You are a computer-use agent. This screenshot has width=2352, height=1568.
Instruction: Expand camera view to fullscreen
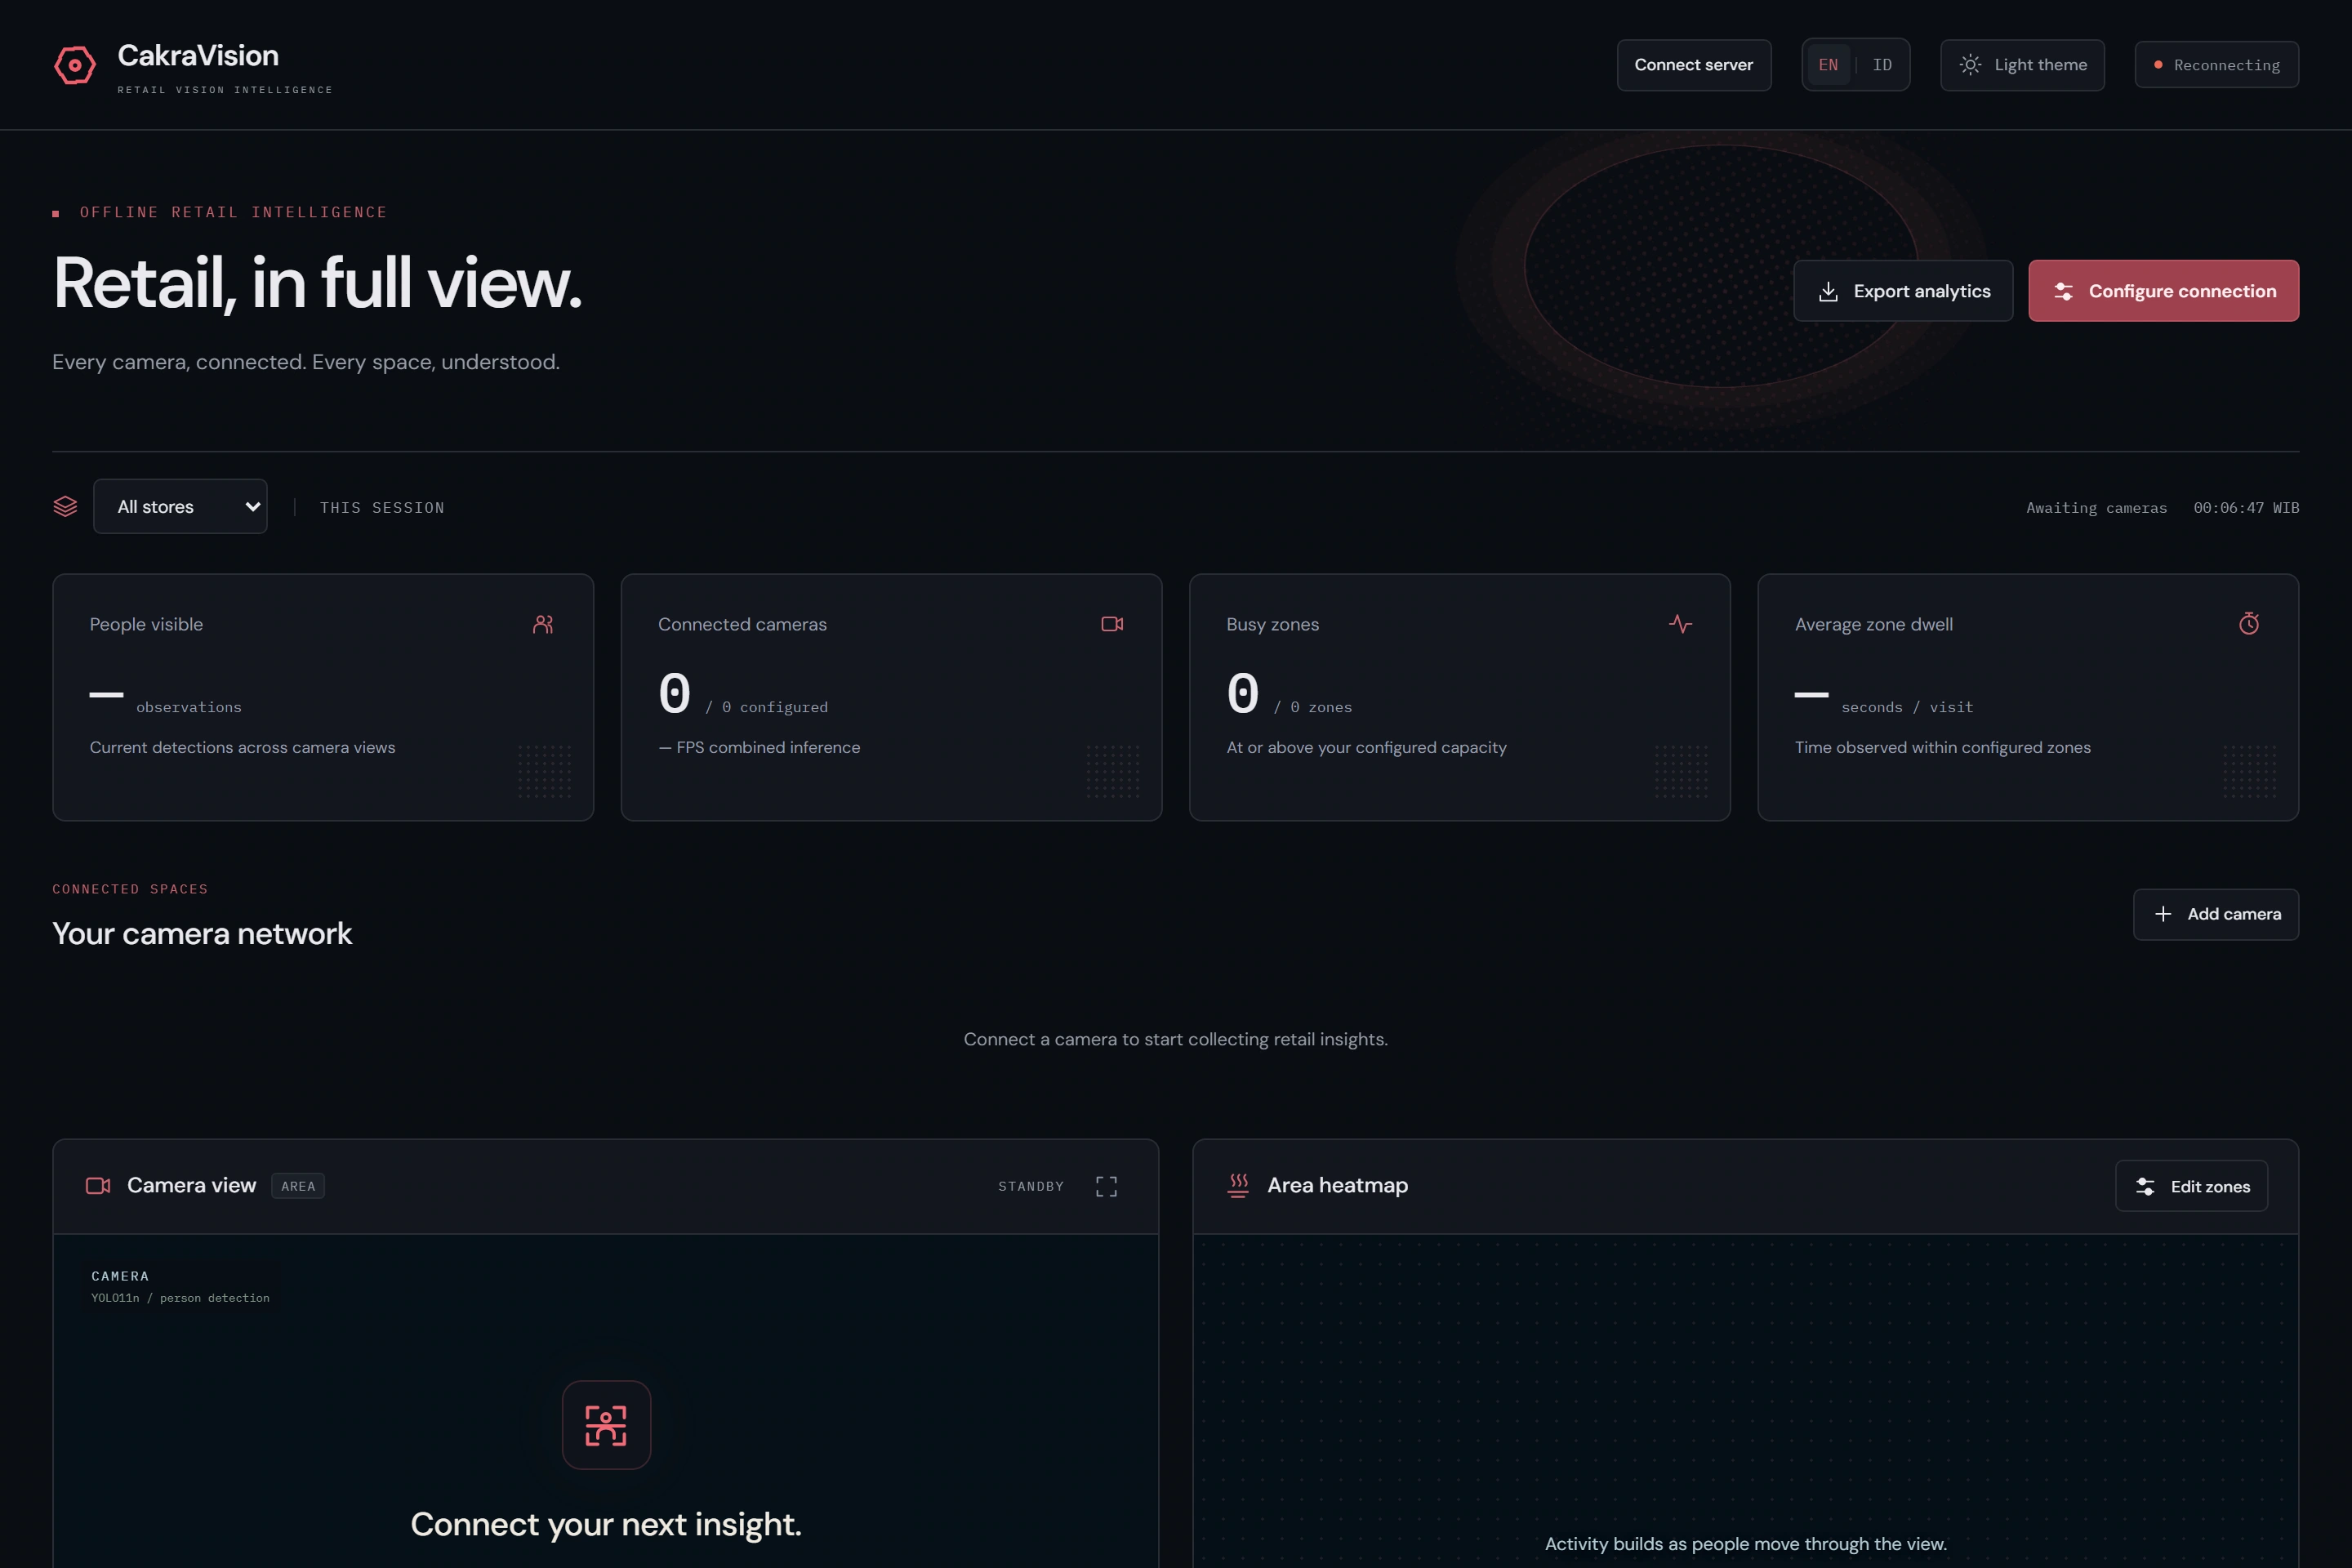point(1106,1186)
